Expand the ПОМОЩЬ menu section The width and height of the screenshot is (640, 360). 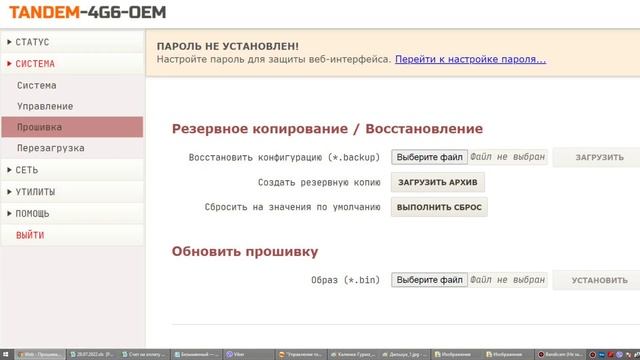[72, 213]
